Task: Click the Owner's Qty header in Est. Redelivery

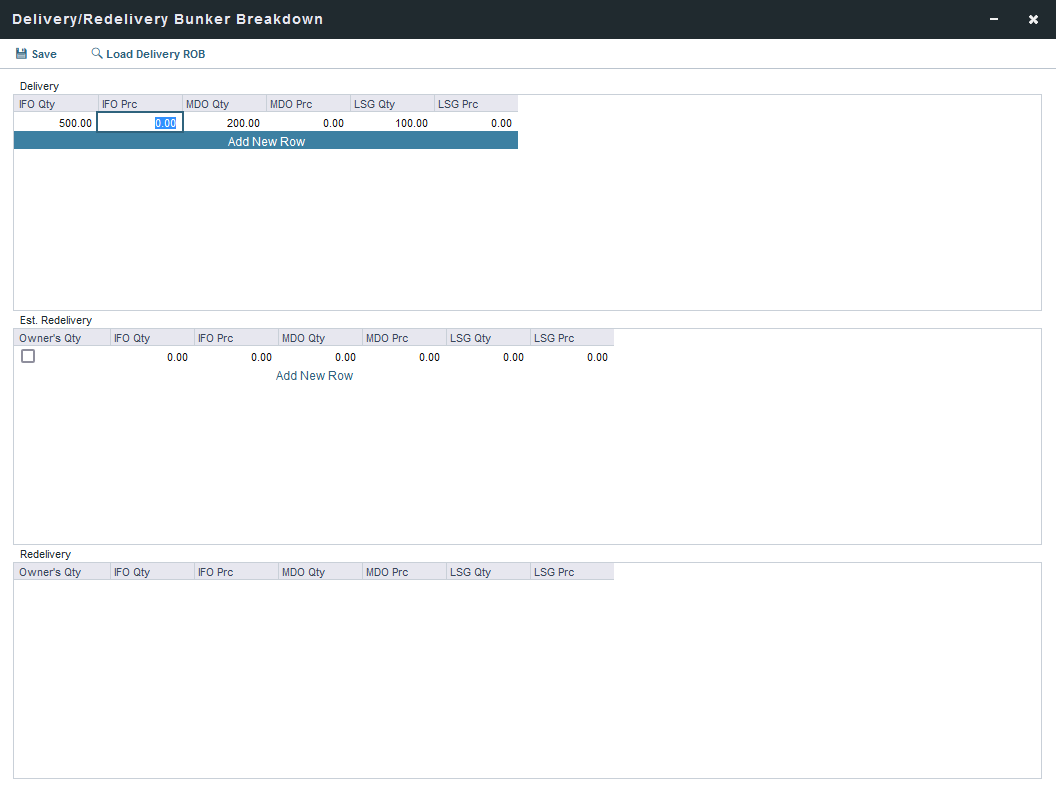Action: point(62,339)
